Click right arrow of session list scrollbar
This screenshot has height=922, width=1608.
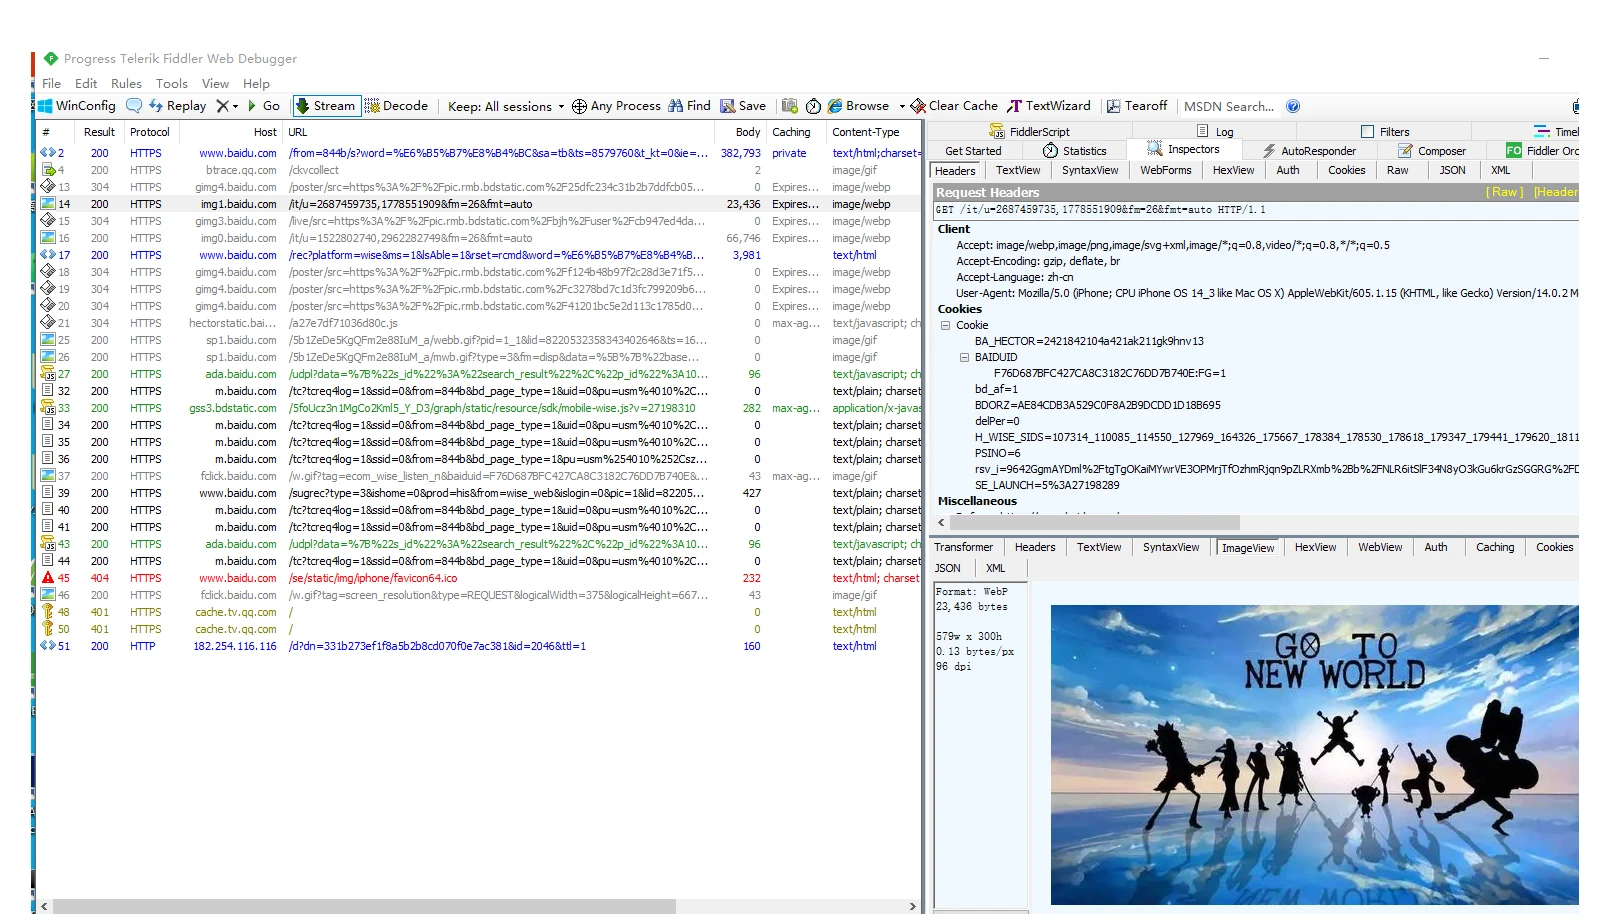point(912,906)
